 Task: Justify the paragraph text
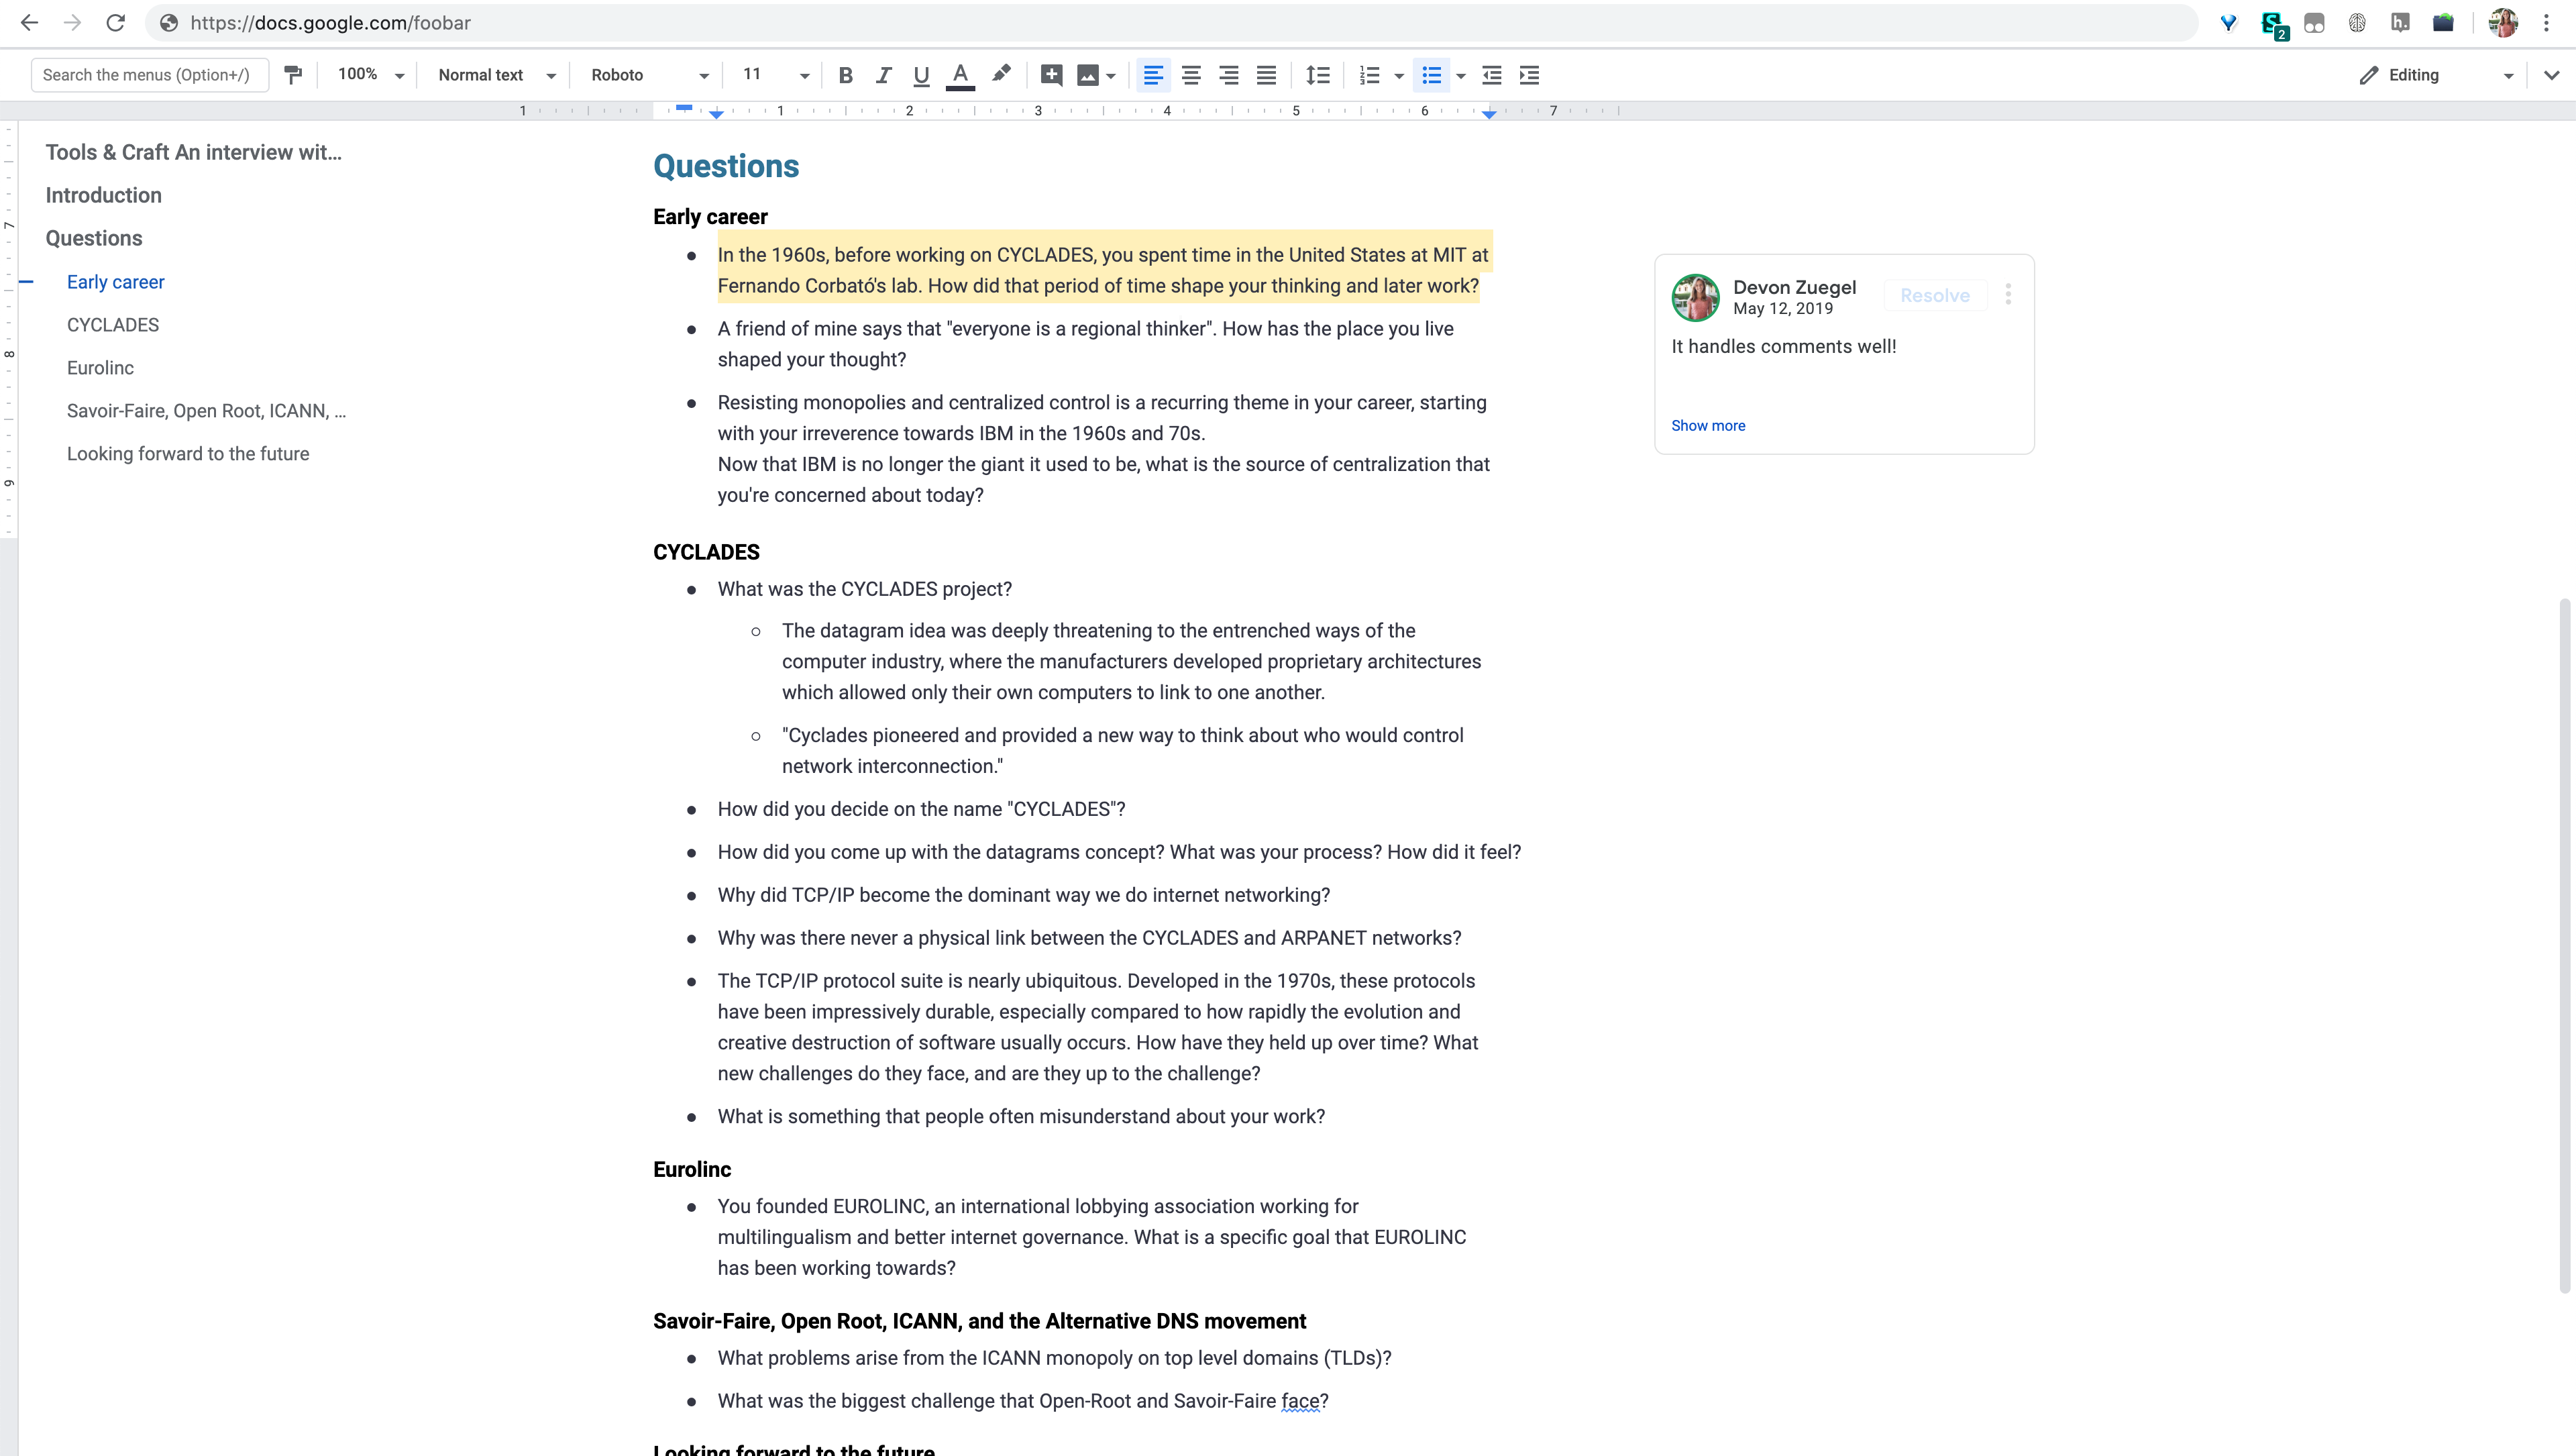click(1266, 75)
